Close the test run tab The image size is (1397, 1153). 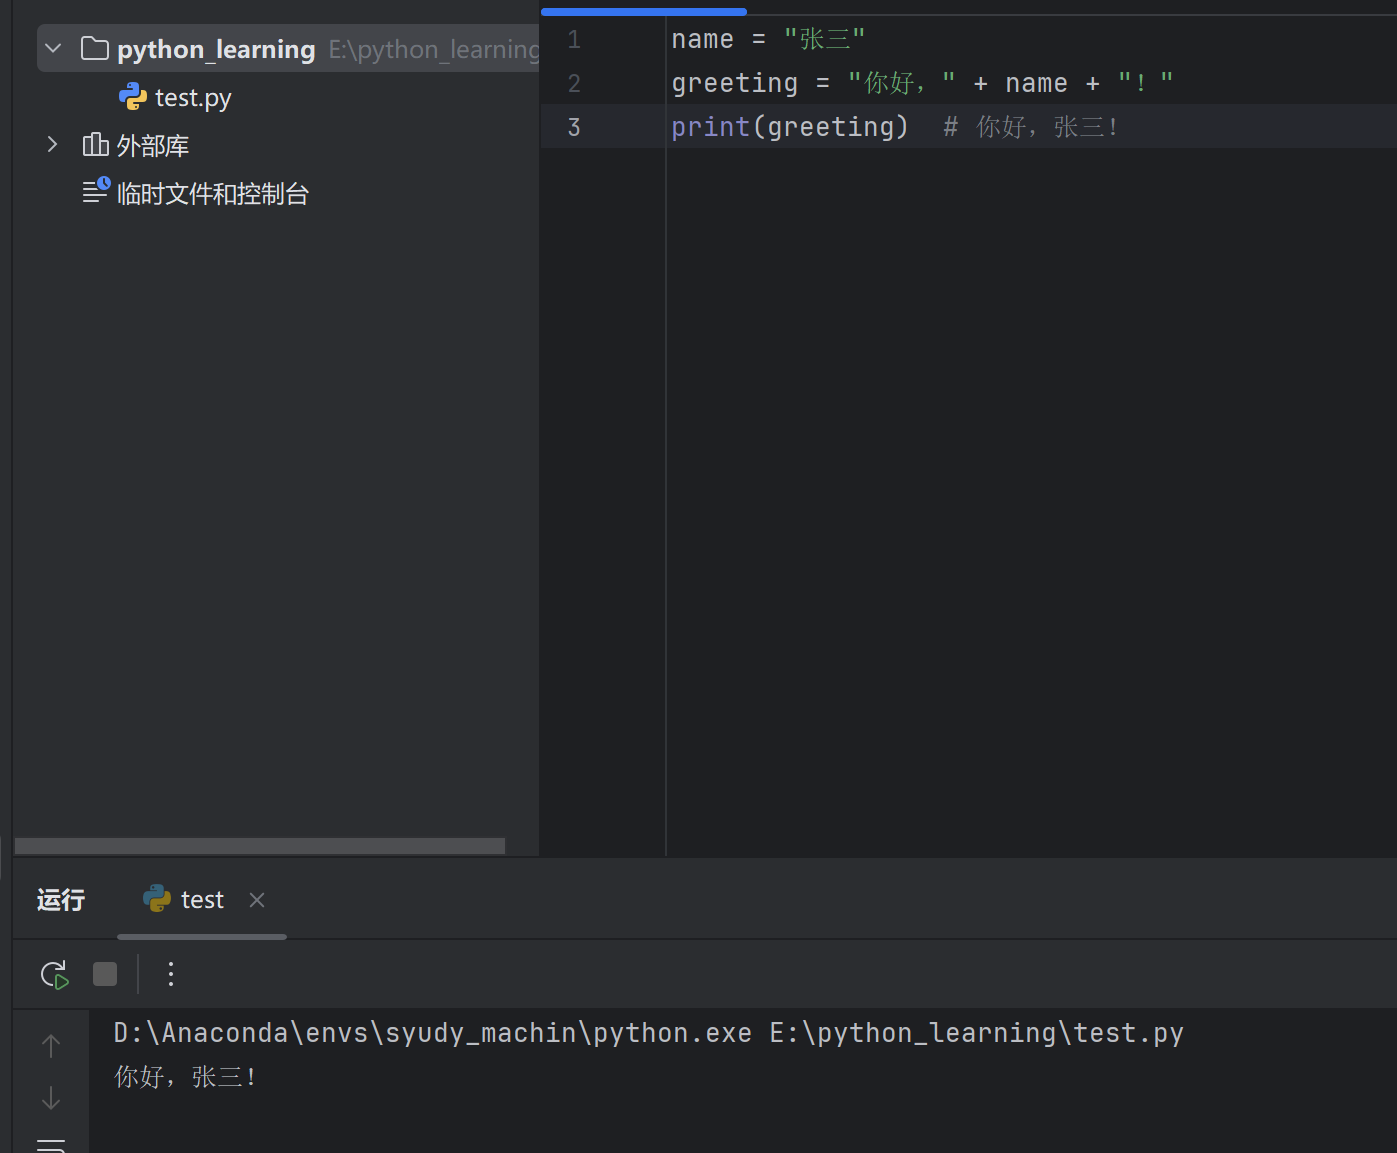tap(257, 900)
